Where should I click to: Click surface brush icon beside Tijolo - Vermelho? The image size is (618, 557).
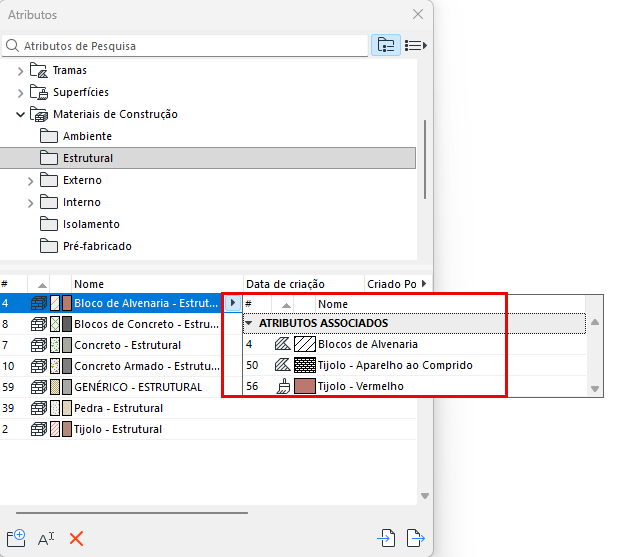[x=283, y=386]
